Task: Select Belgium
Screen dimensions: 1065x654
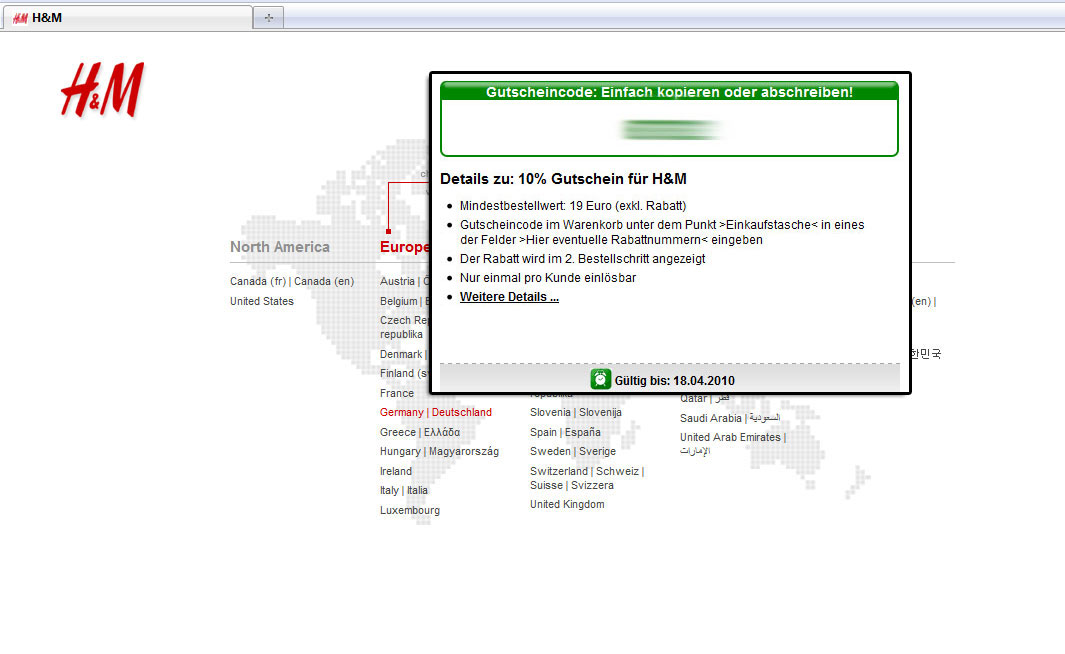Action: (x=399, y=301)
